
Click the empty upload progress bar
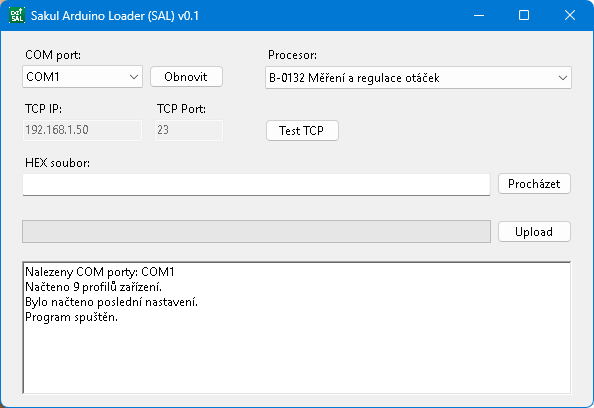pyautogui.click(x=256, y=231)
